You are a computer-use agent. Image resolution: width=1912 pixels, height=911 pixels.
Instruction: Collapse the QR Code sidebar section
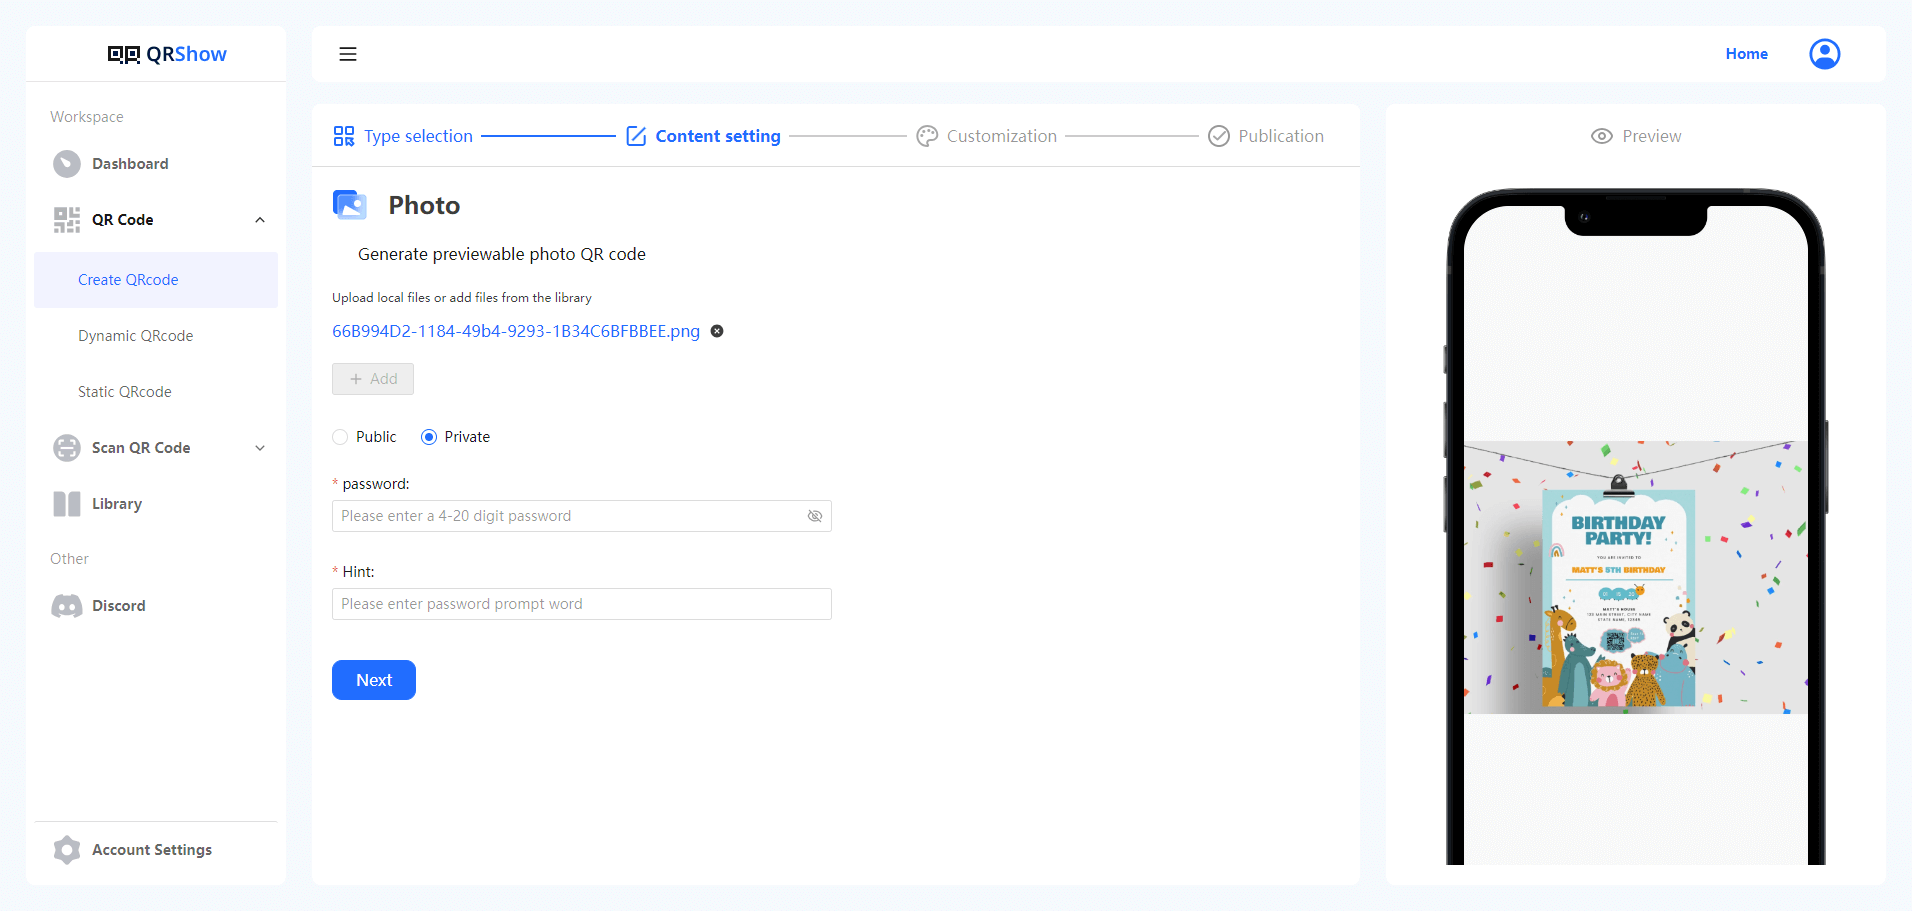coord(260,220)
